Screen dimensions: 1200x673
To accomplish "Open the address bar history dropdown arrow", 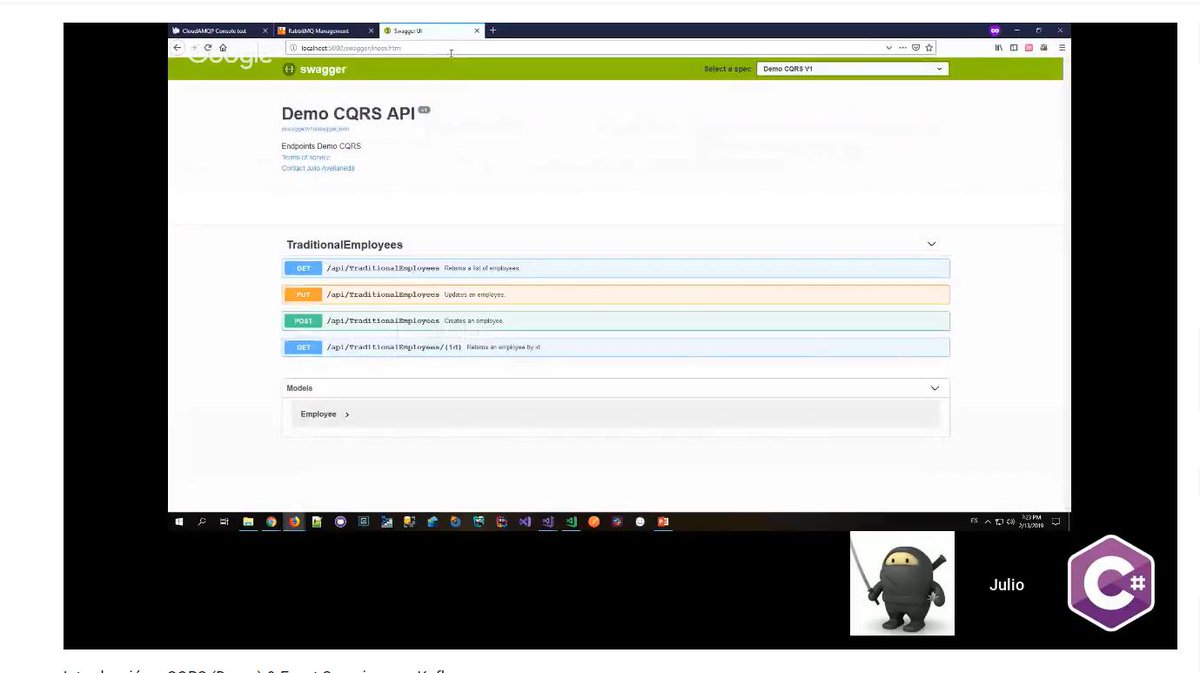I will pyautogui.click(x=889, y=47).
